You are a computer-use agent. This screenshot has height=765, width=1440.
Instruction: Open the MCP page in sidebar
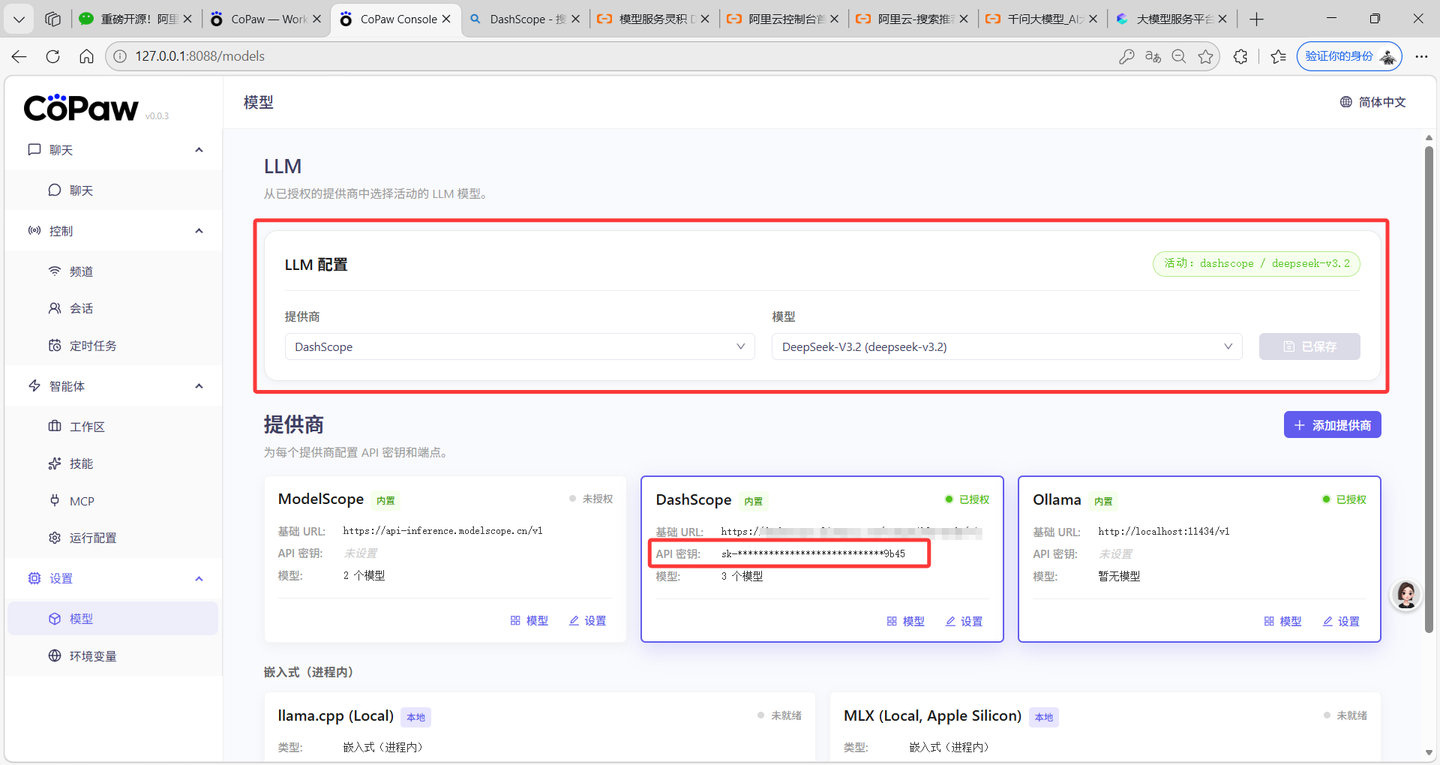coord(112,500)
